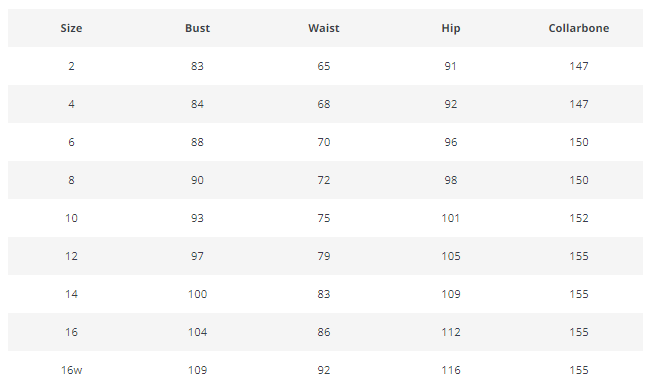The width and height of the screenshot is (649, 387).
Task: Select the size 8 row label
Action: pyautogui.click(x=71, y=180)
